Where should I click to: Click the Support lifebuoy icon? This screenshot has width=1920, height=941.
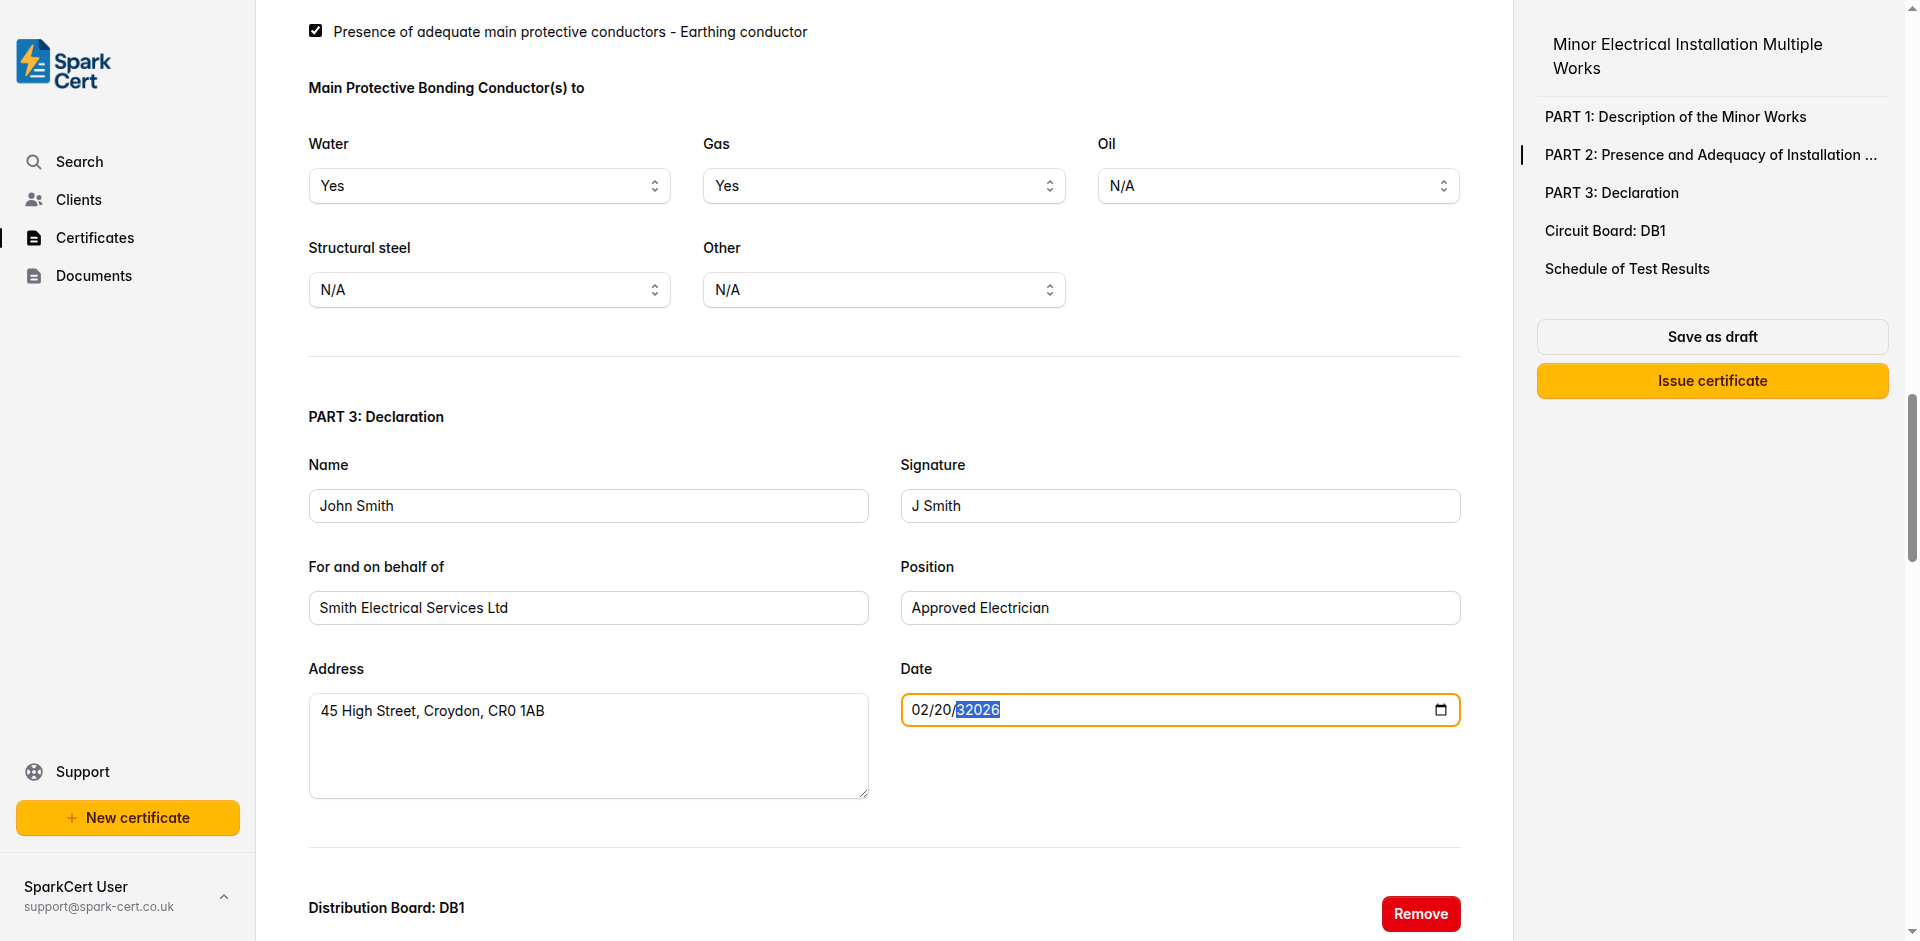34,772
